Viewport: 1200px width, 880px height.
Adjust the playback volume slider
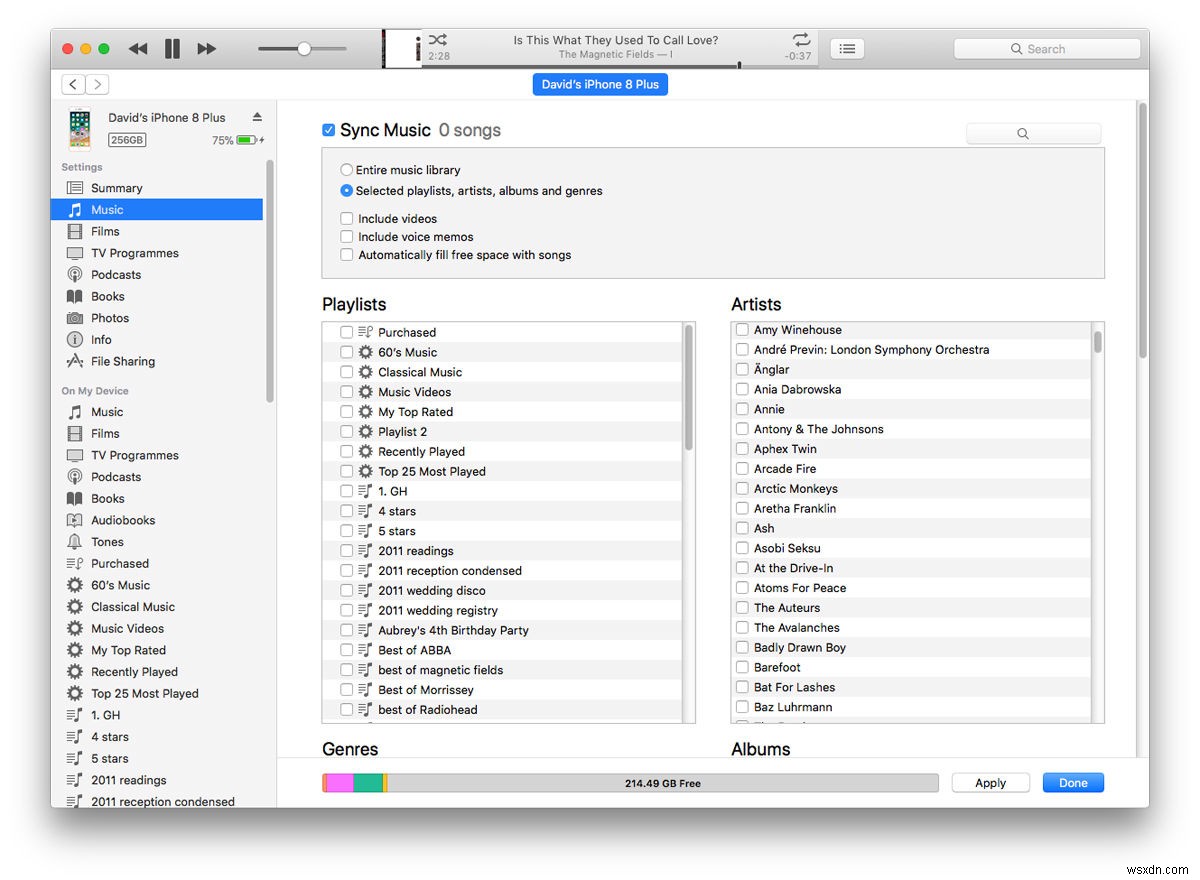point(302,48)
